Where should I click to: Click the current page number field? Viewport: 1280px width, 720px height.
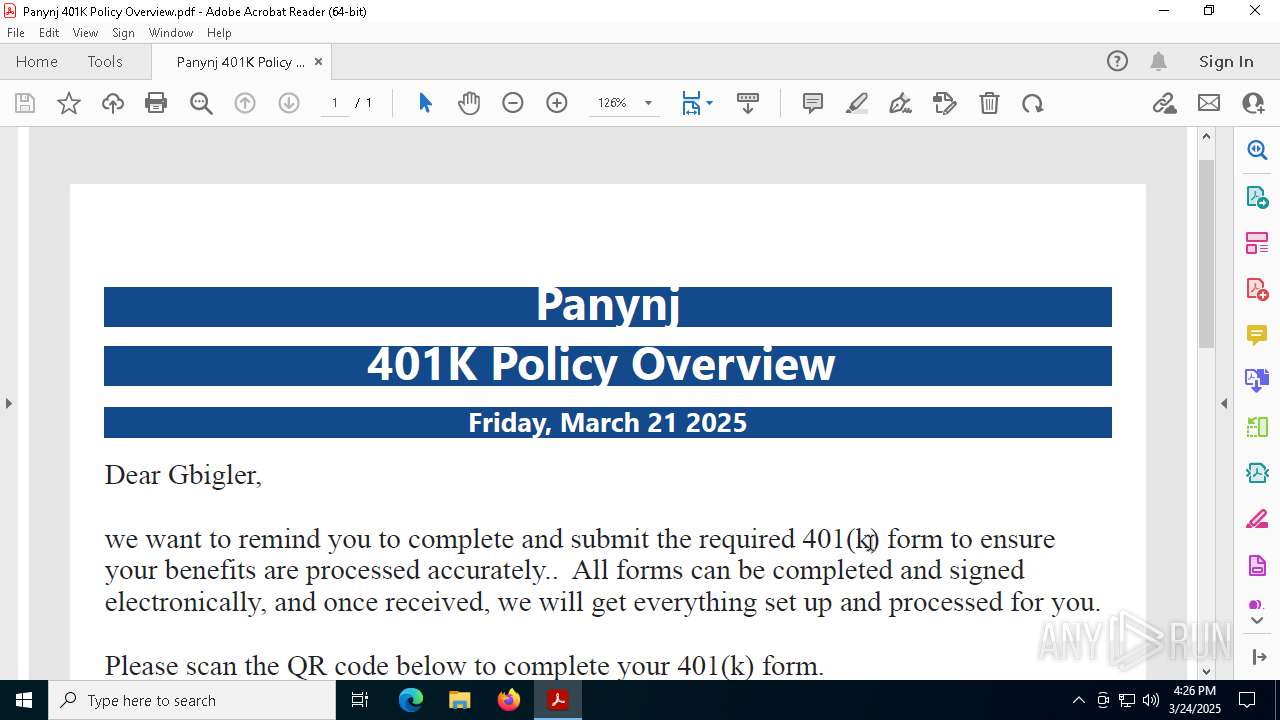334,103
